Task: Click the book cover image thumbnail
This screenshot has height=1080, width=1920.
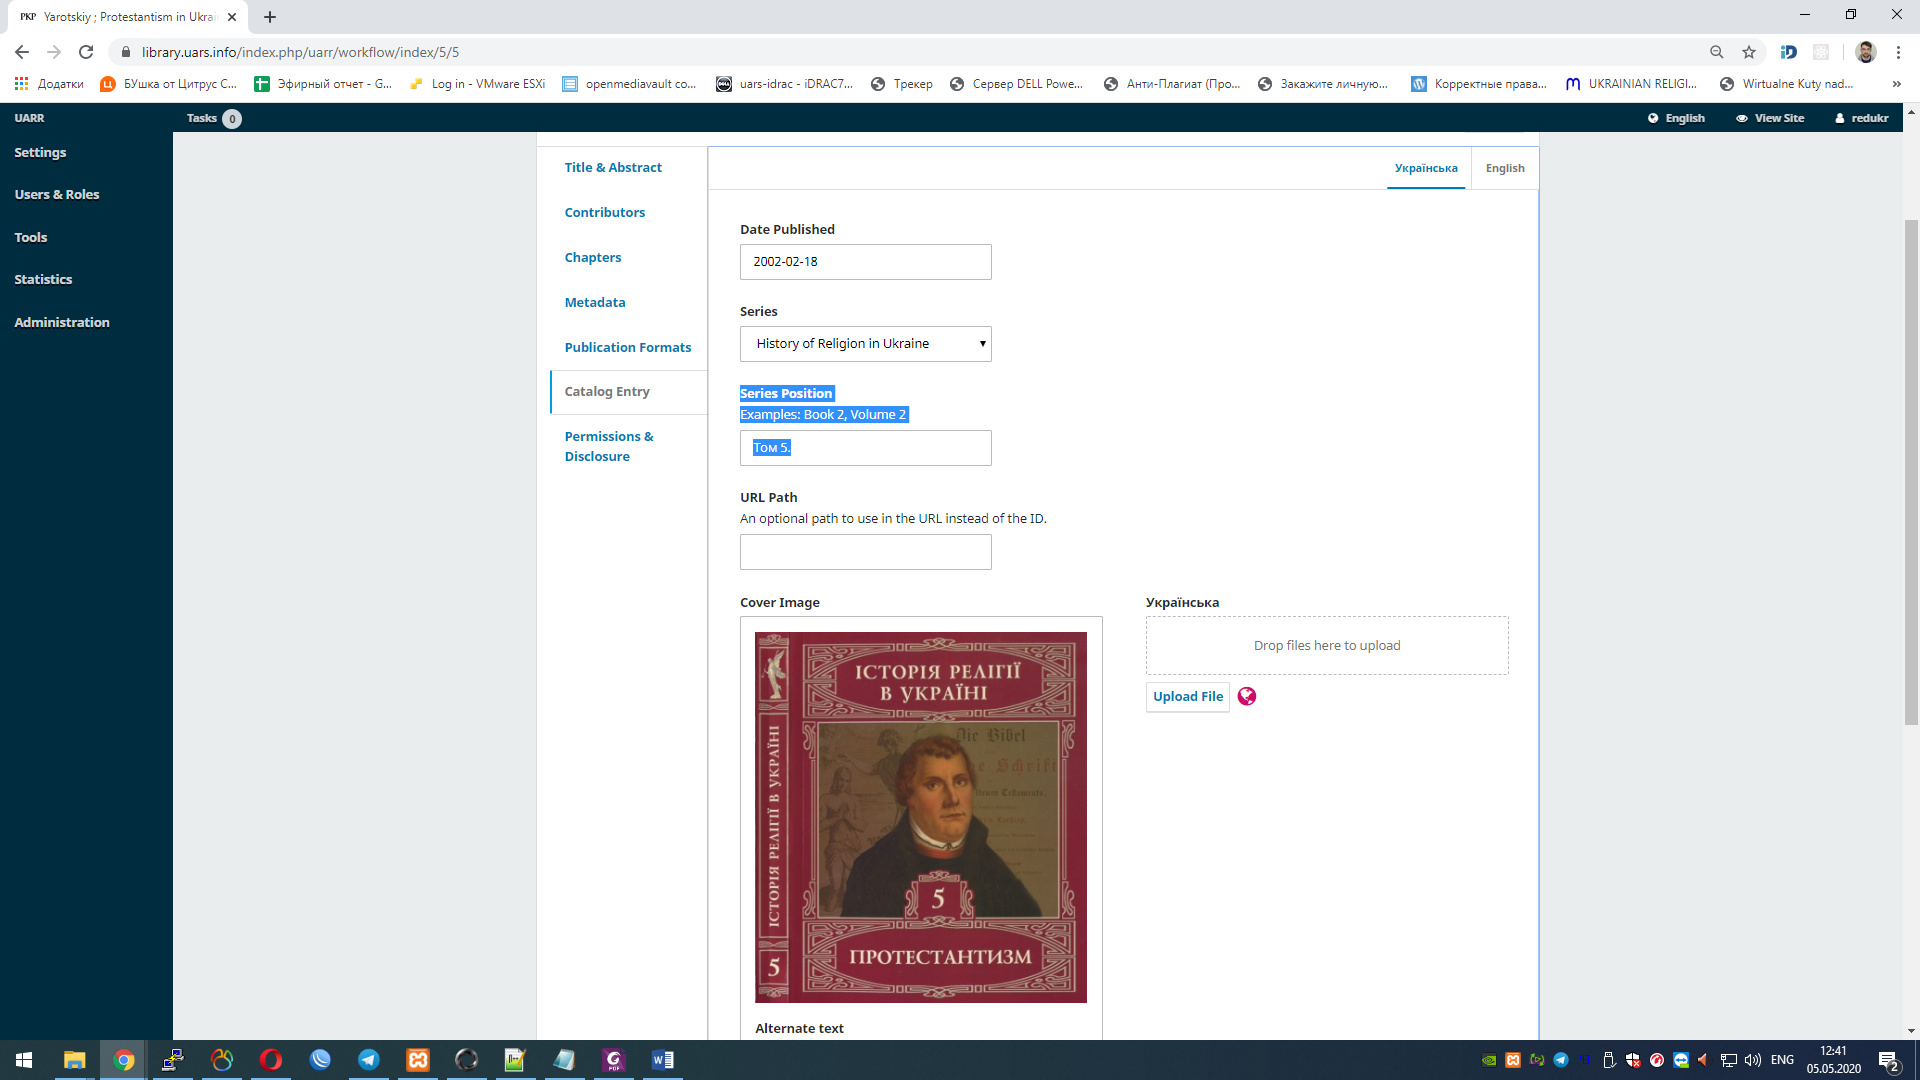Action: point(920,817)
